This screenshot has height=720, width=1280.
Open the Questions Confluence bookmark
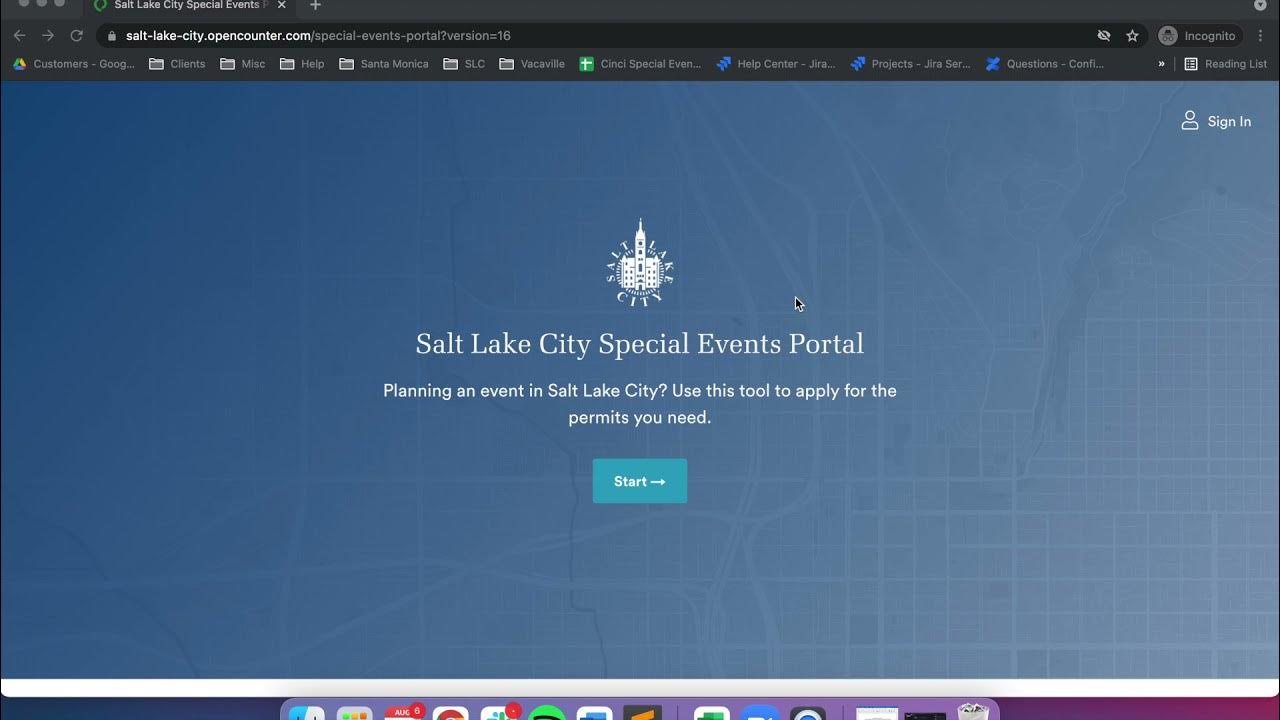point(1044,64)
